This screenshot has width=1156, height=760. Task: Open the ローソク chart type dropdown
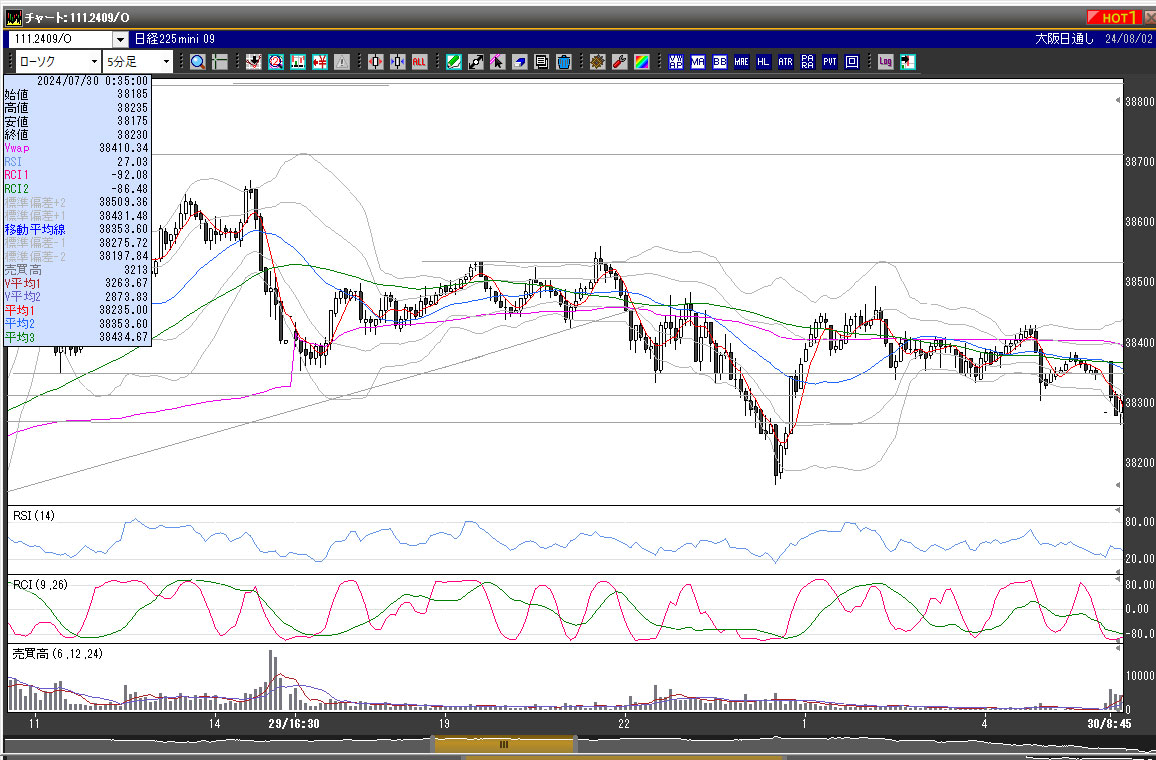(57, 62)
